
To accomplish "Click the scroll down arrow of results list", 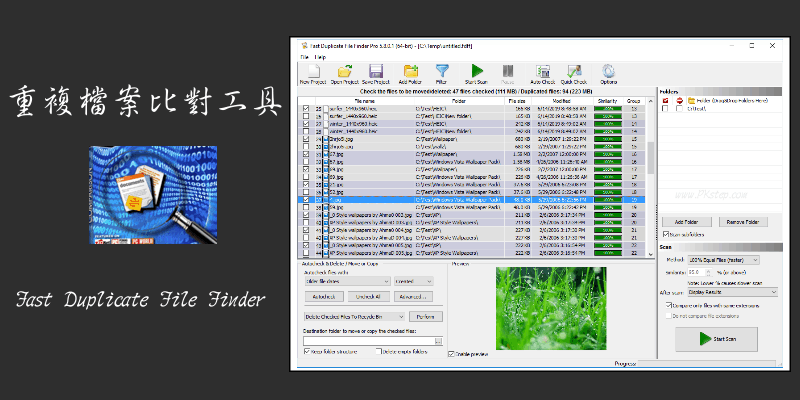I will click(x=651, y=253).
